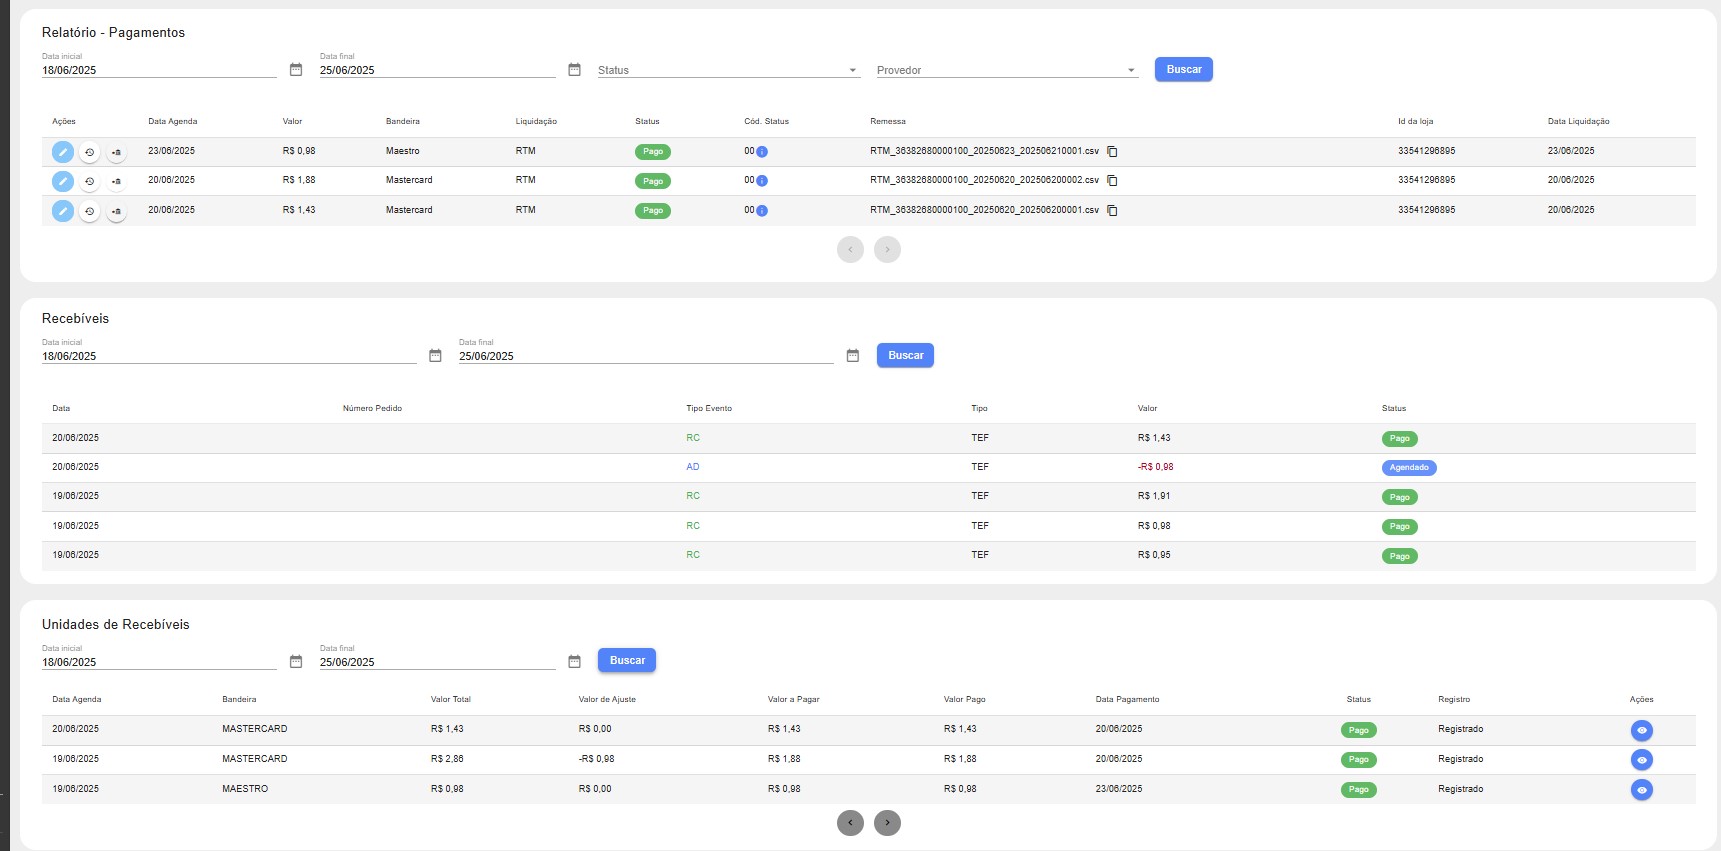This screenshot has width=1721, height=851.
Task: Open history icon for the R$ 1,88 payment
Action: click(89, 182)
